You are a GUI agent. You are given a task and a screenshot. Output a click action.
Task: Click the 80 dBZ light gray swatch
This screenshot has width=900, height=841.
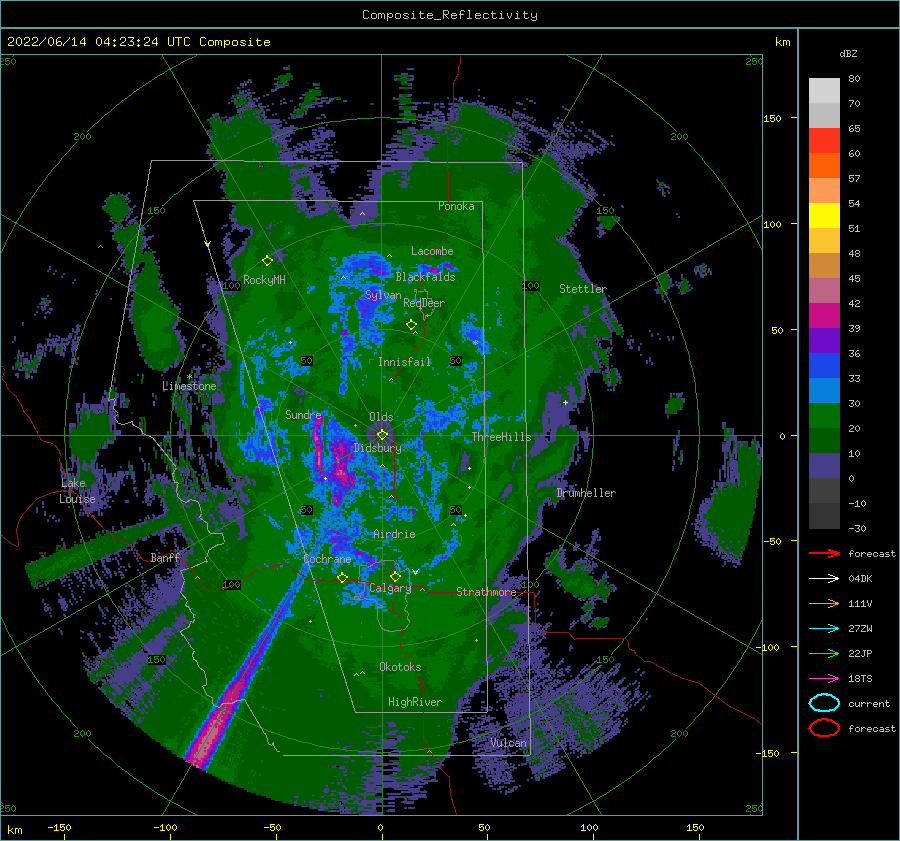[x=824, y=90]
